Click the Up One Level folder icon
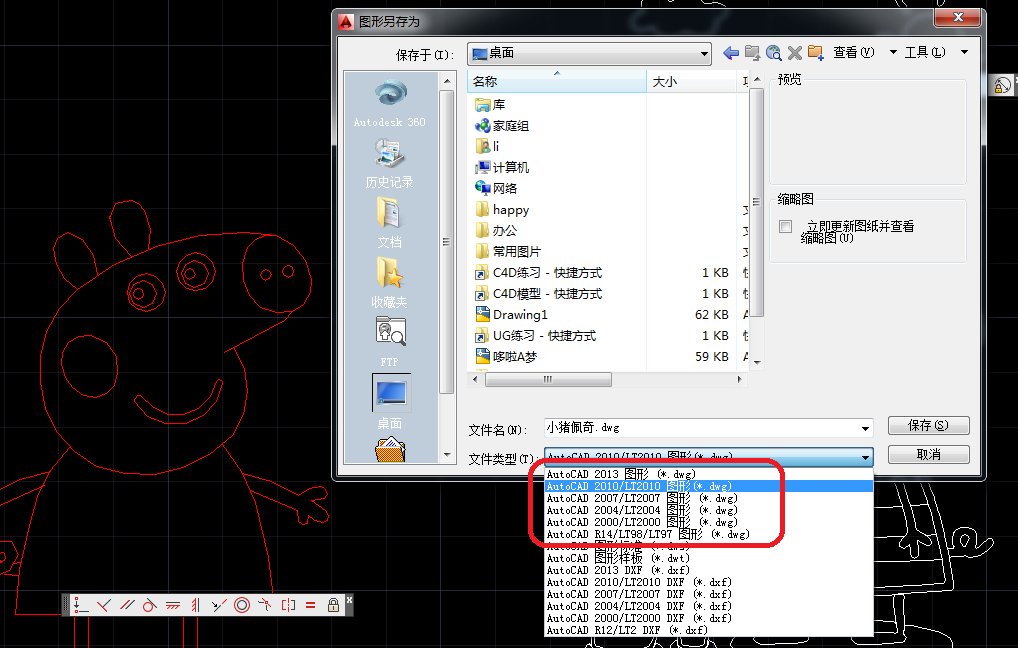This screenshot has width=1018, height=648. [x=751, y=52]
